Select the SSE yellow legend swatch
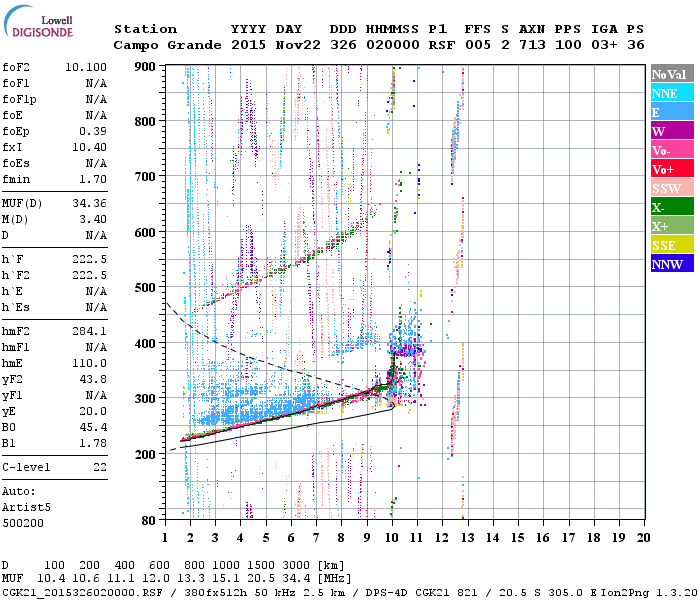 pyautogui.click(x=672, y=244)
